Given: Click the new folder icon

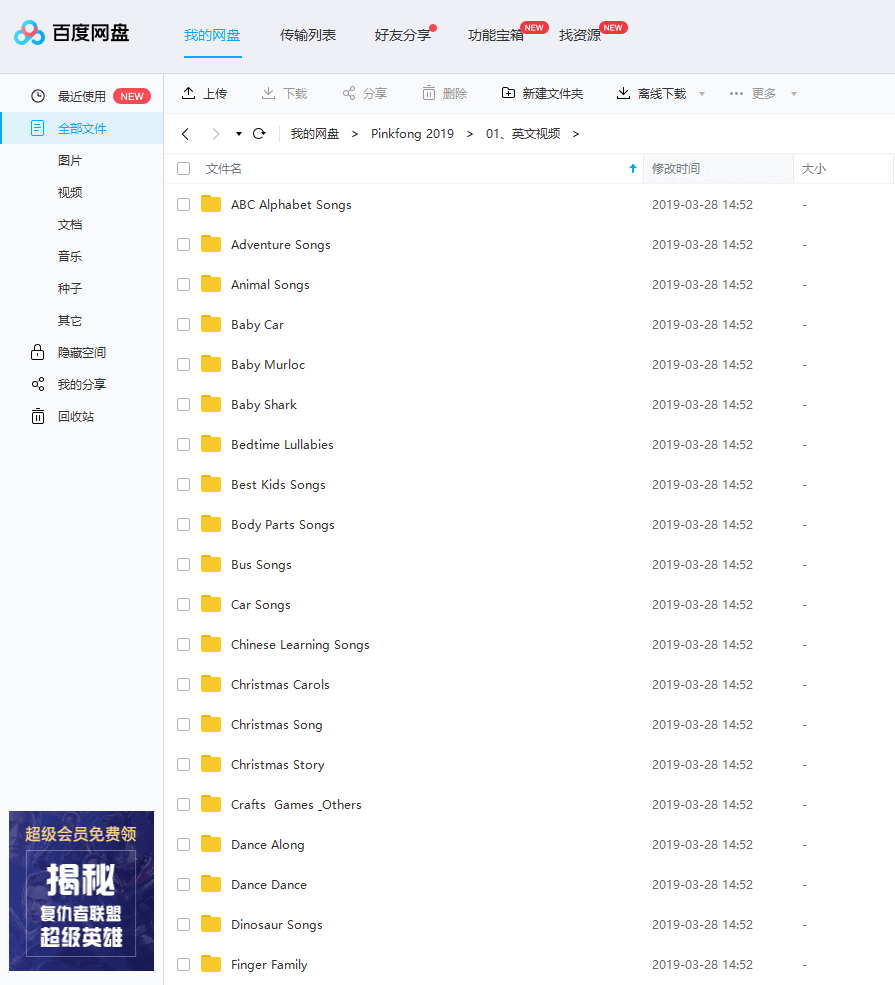Looking at the screenshot, I should point(508,93).
